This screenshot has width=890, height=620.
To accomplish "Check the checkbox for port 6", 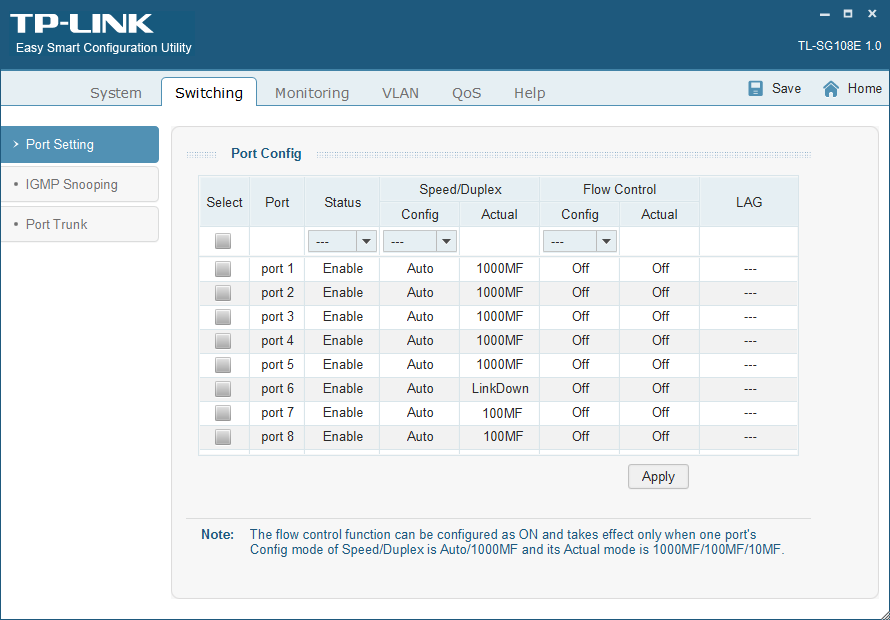I will (223, 388).
